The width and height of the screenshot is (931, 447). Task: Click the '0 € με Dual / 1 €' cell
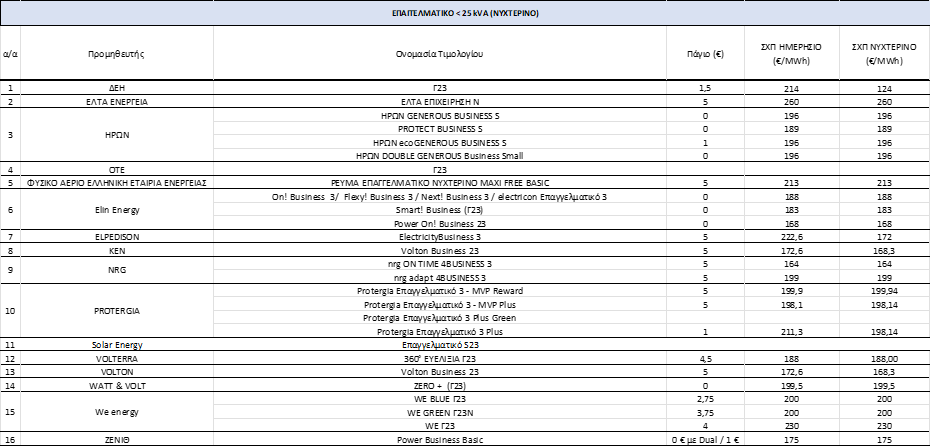705,440
